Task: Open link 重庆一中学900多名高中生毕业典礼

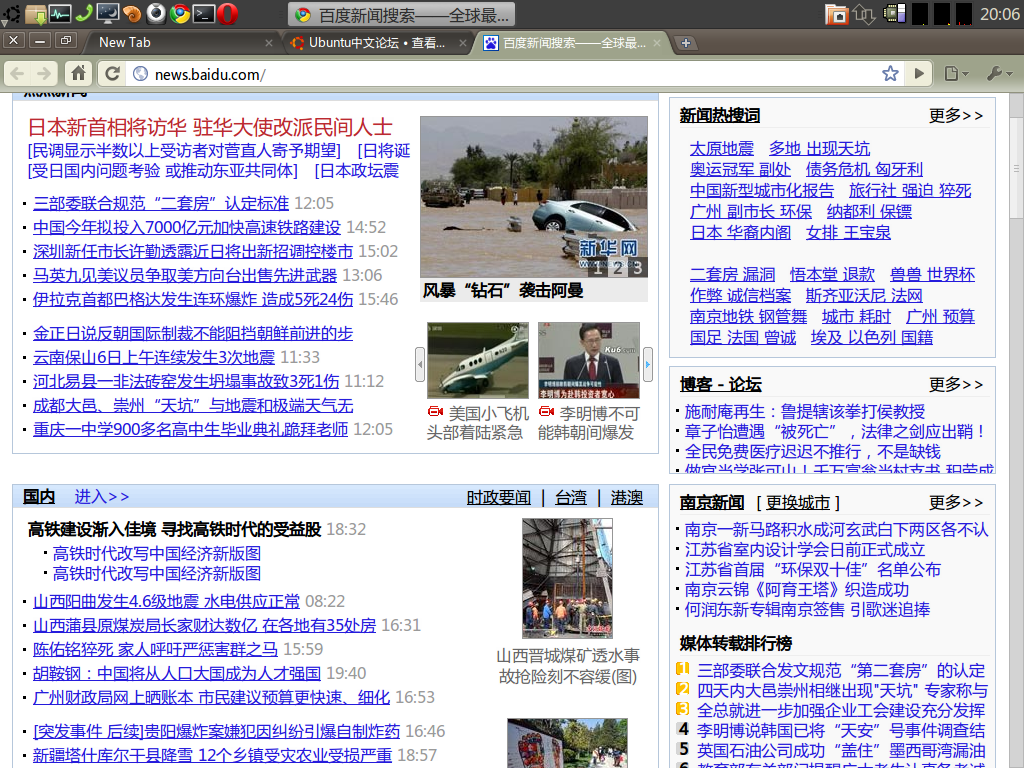Action: pyautogui.click(x=190, y=429)
